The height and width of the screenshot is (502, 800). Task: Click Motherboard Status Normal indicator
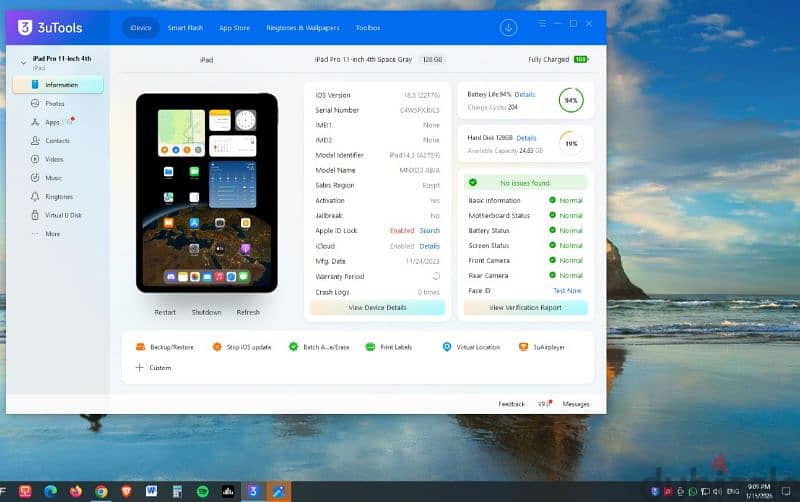pos(566,215)
